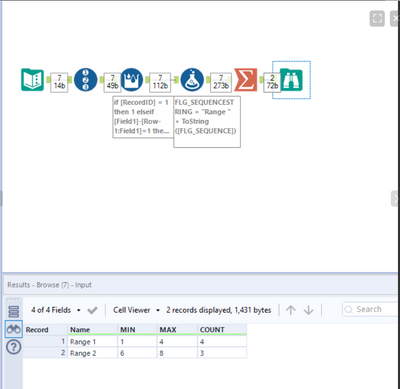400x389 pixels.
Task: Click the fit-to-screen canvas button
Action: click(377, 18)
